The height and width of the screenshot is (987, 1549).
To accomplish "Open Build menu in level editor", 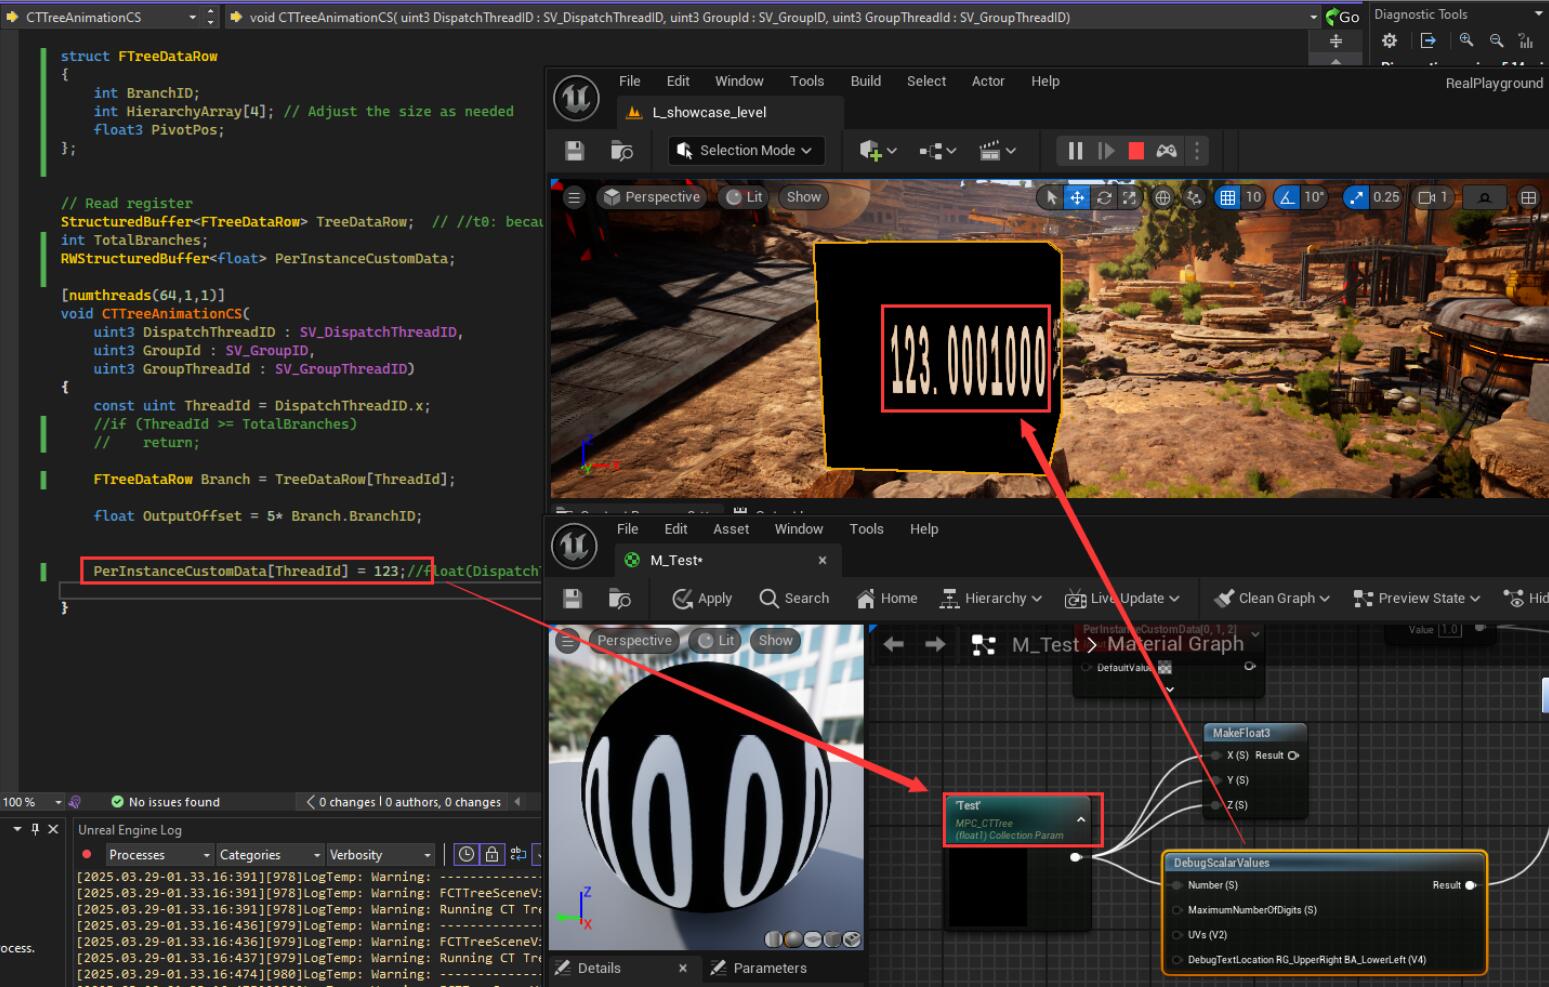I will [866, 81].
